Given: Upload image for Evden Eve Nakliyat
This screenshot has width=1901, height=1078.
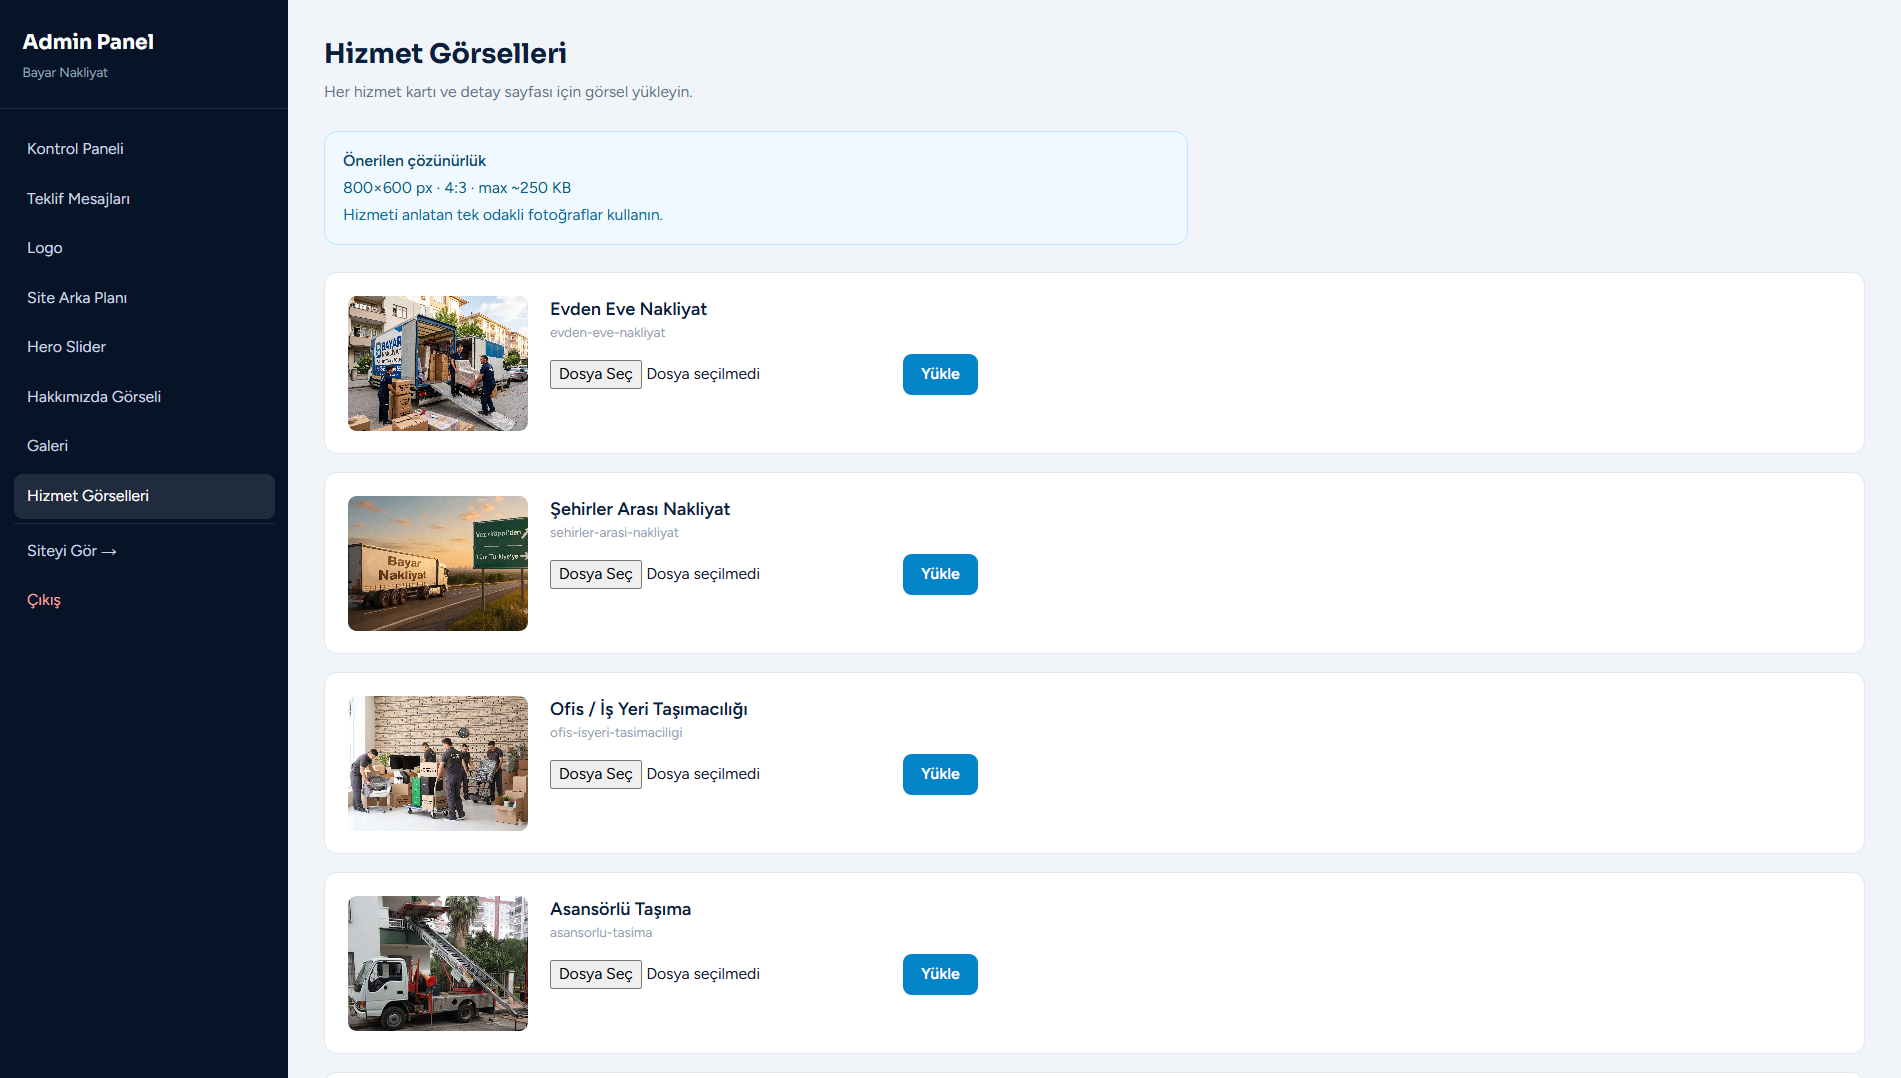Looking at the screenshot, I should pos(940,374).
